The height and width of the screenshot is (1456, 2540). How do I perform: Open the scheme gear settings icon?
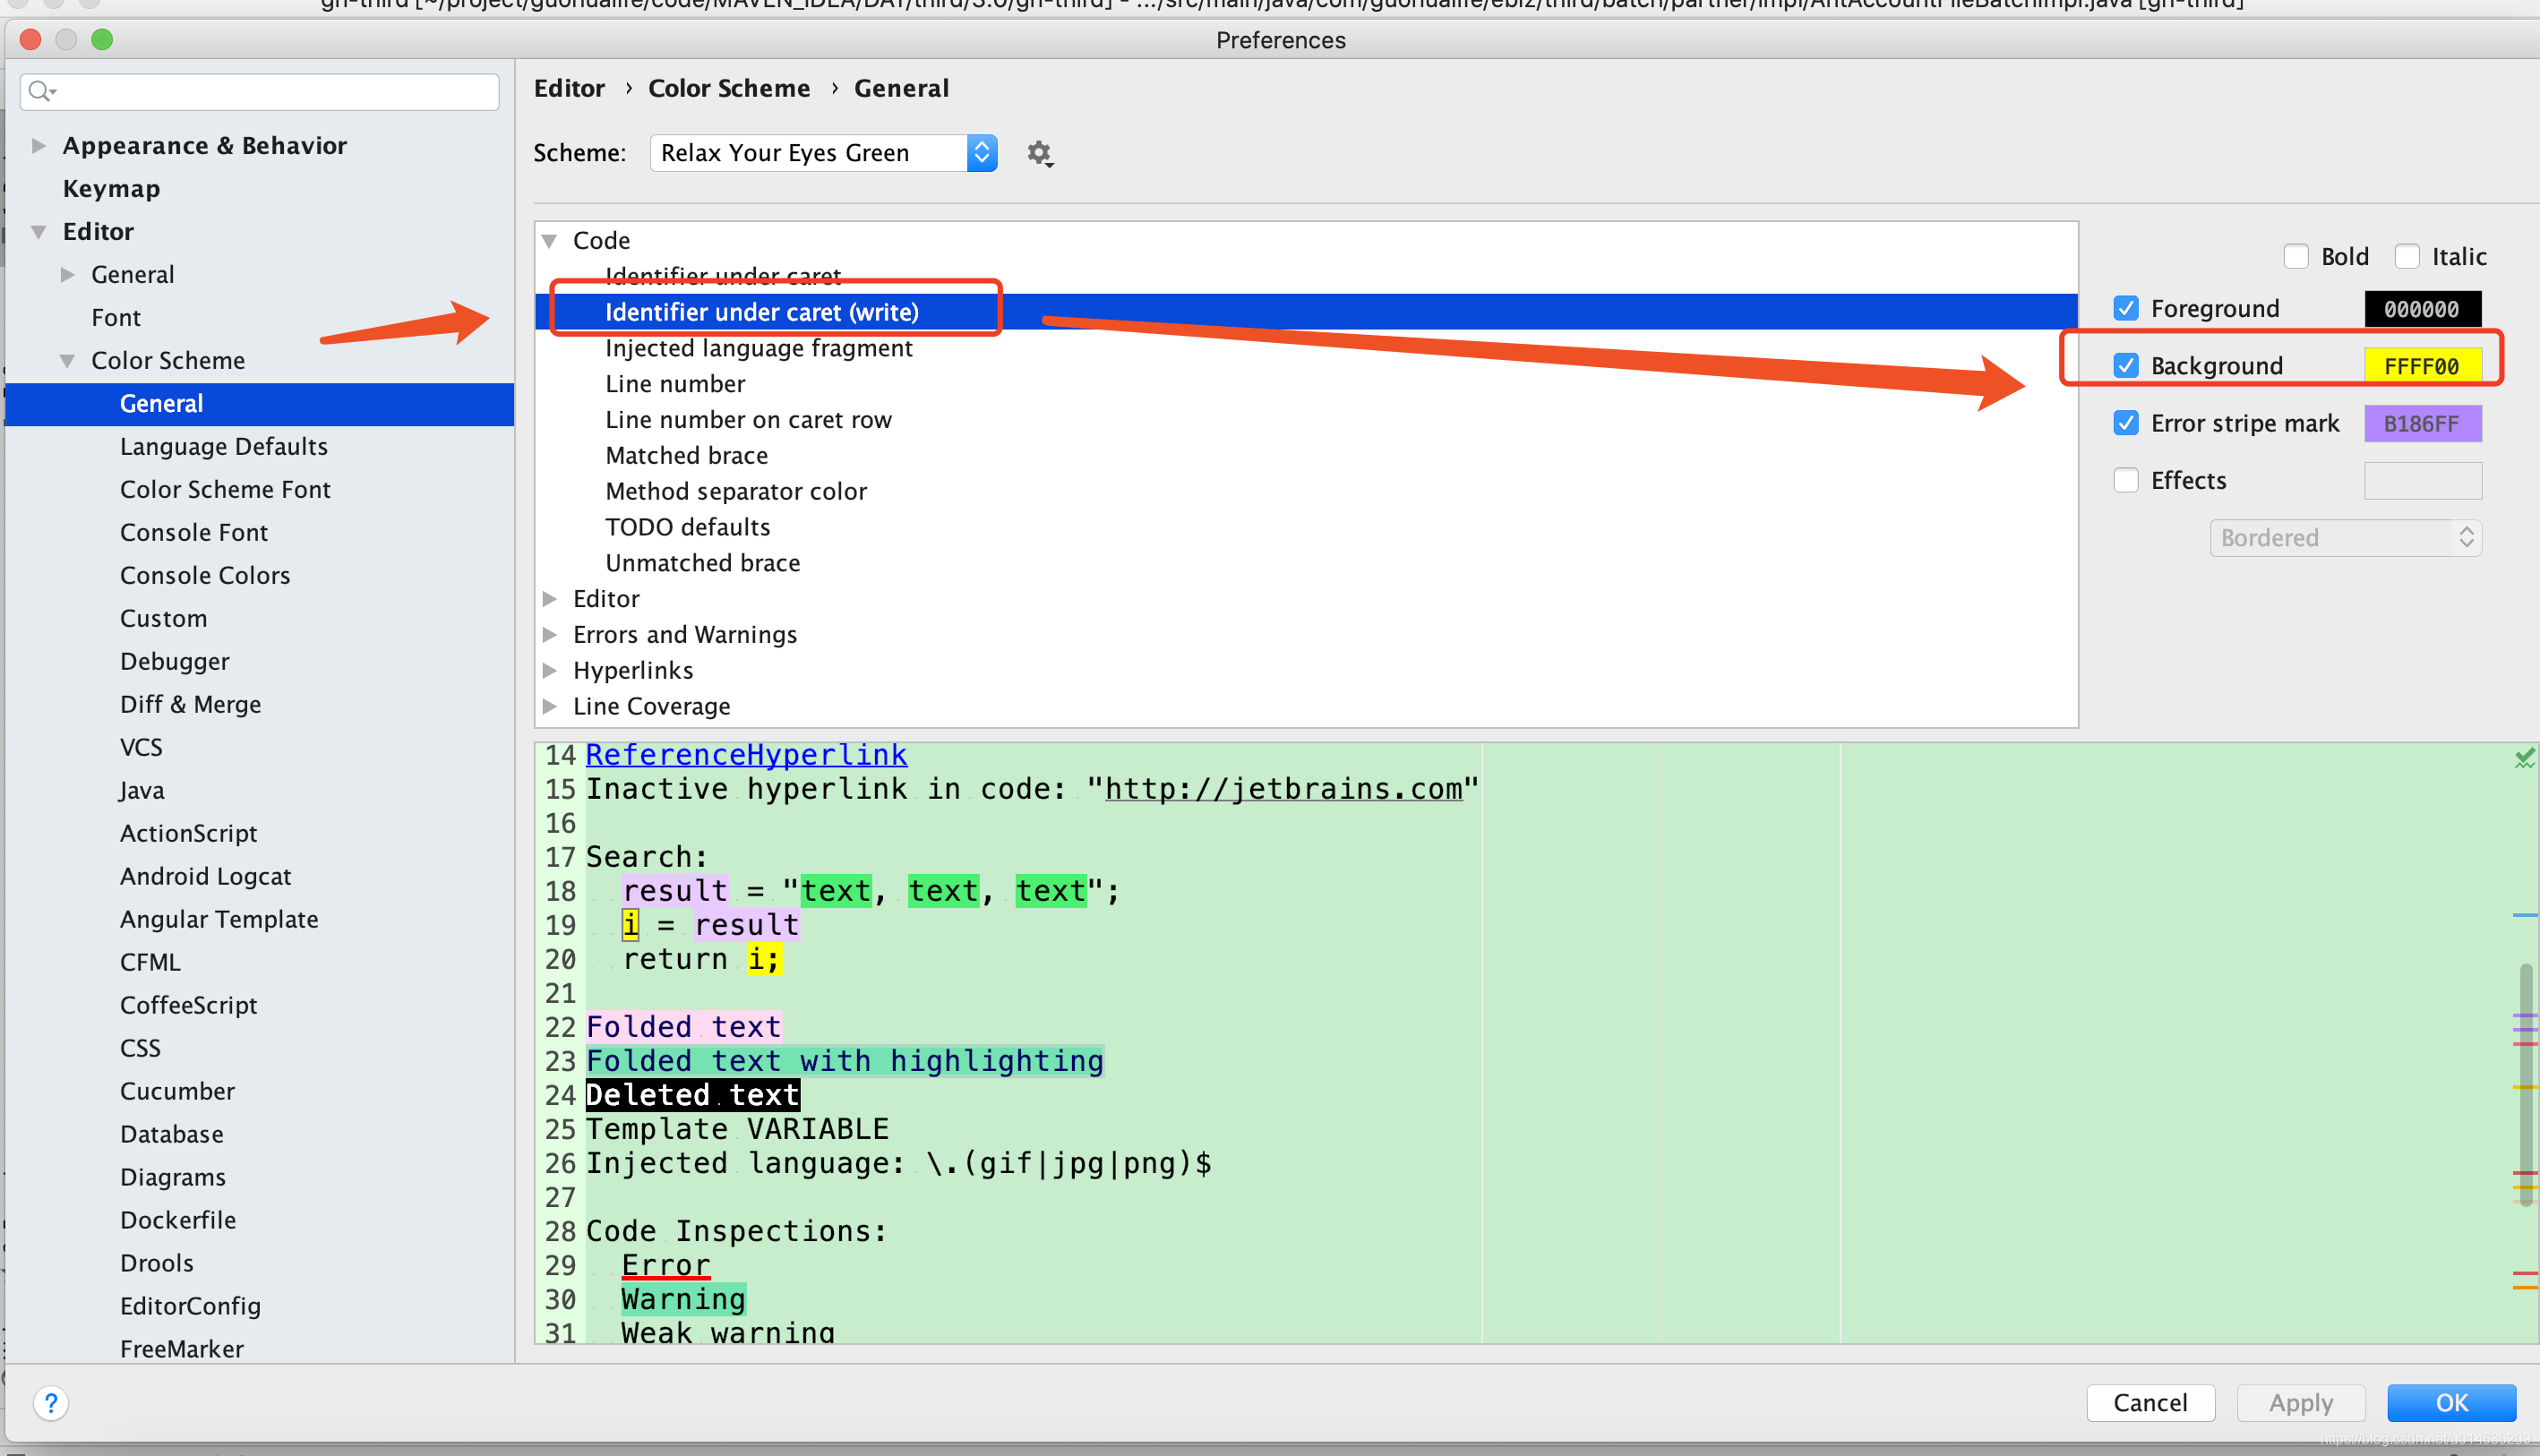(1040, 153)
